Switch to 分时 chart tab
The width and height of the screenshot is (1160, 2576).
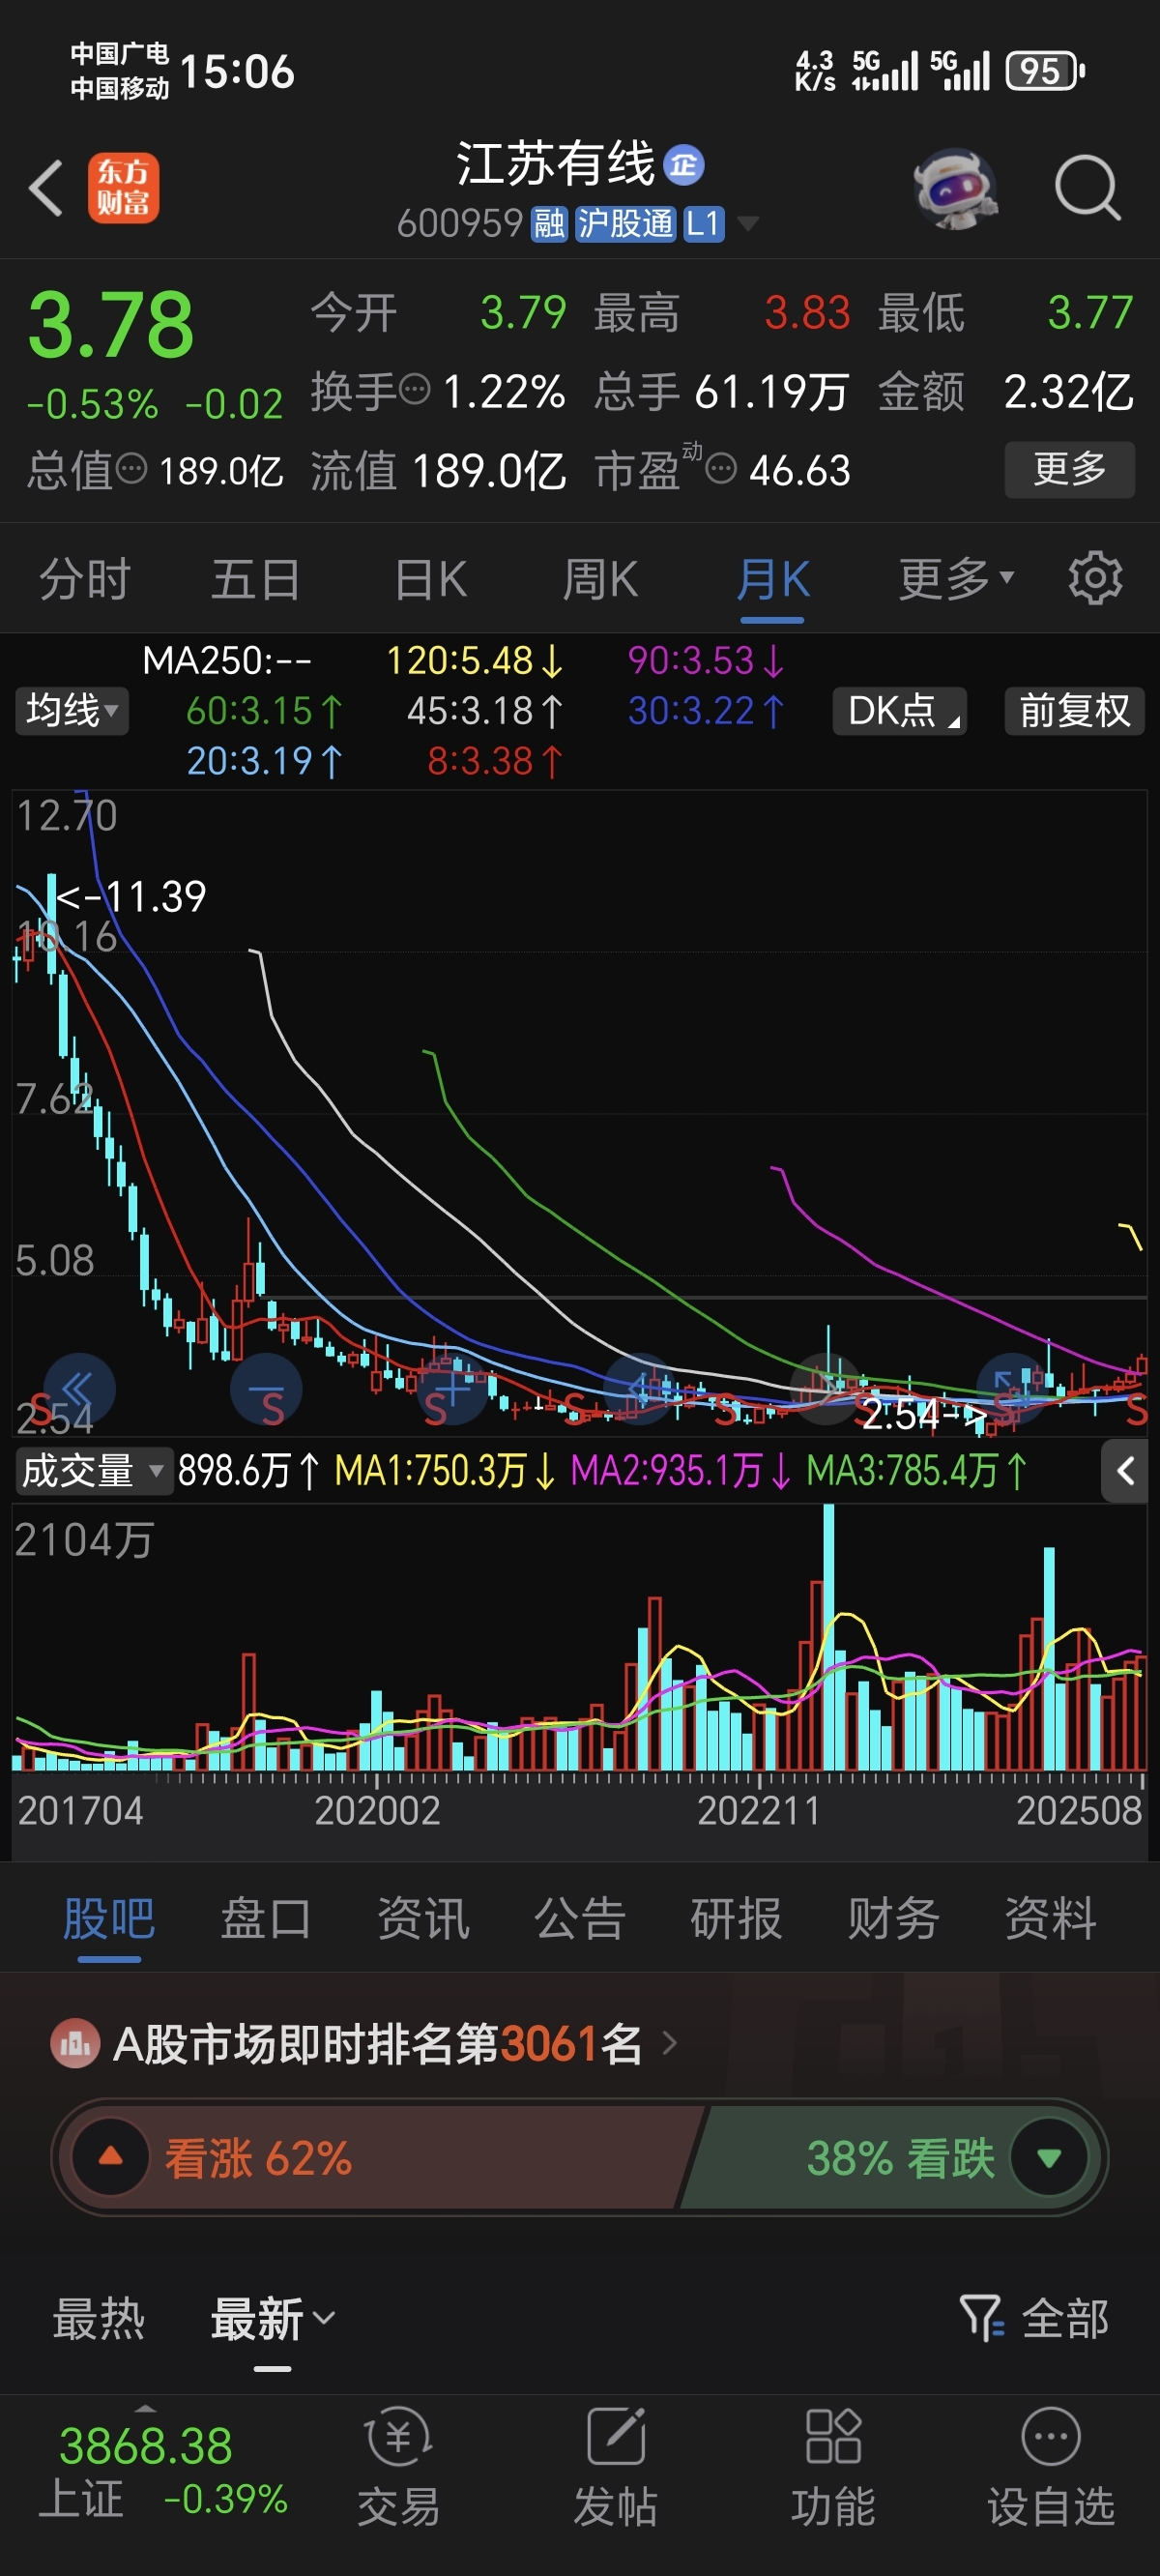click(x=85, y=578)
